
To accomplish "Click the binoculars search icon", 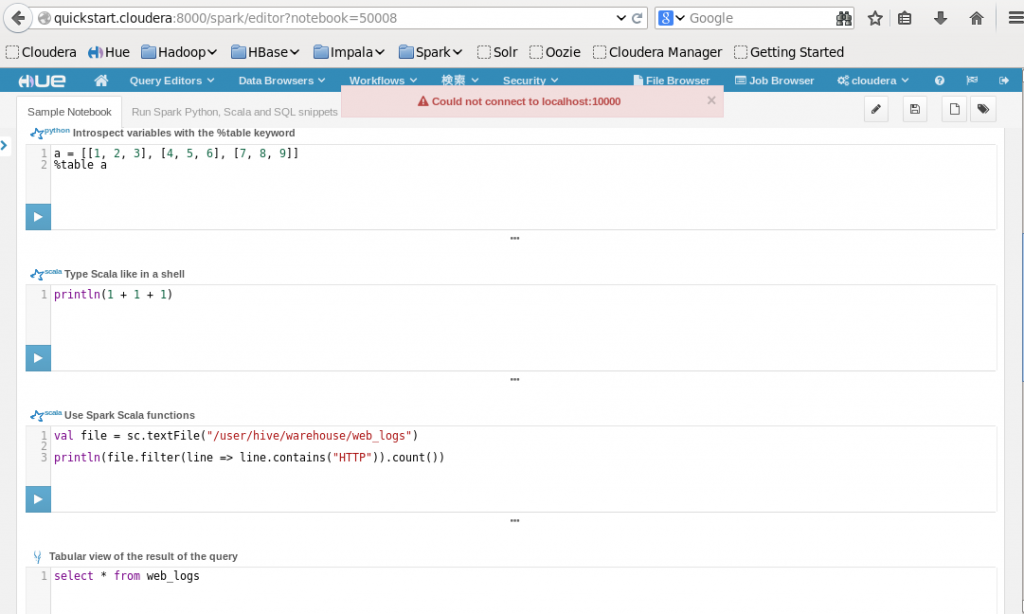I will point(844,18).
